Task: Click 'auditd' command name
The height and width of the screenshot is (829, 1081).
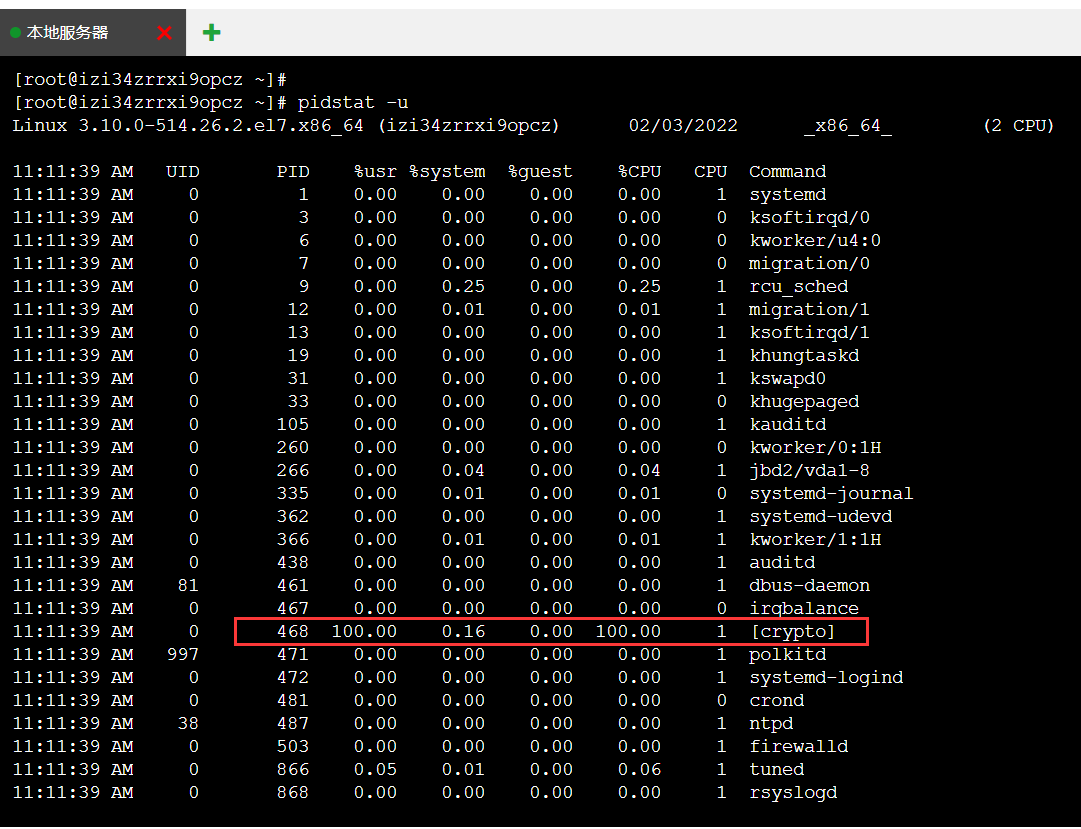Action: click(x=782, y=563)
